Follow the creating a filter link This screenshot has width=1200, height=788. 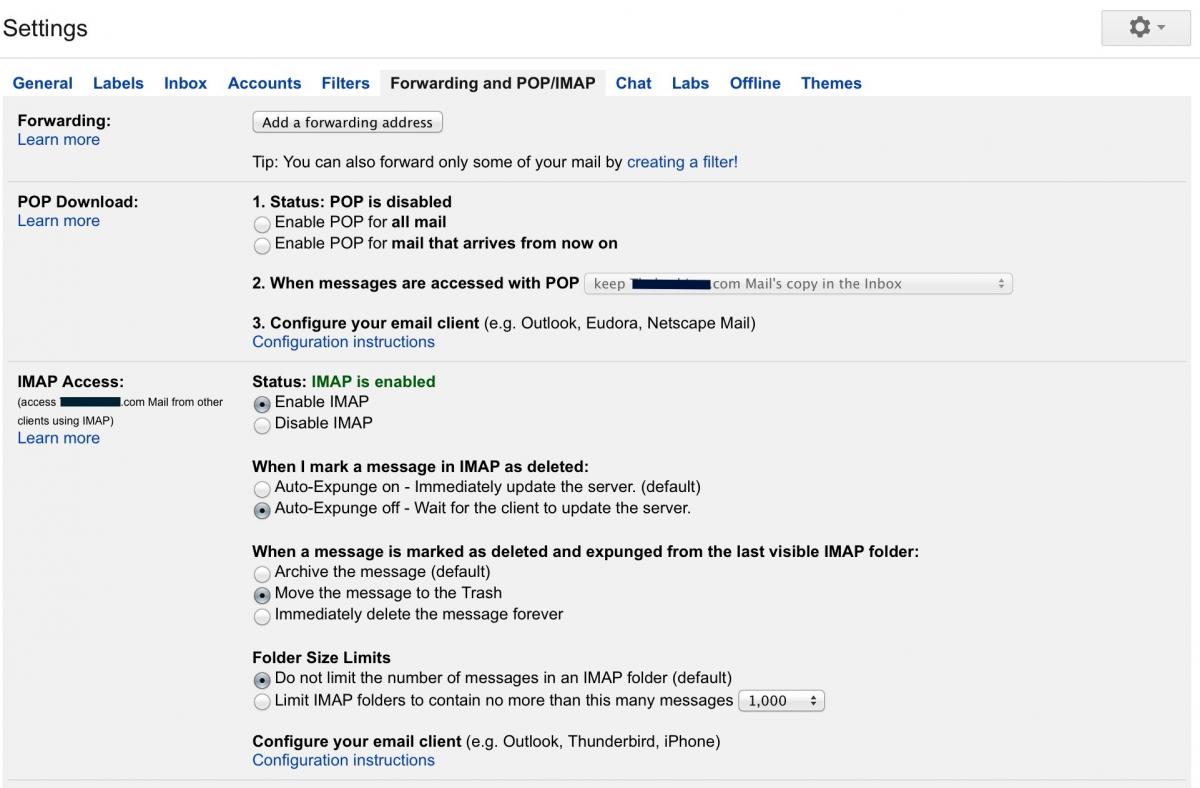[682, 161]
